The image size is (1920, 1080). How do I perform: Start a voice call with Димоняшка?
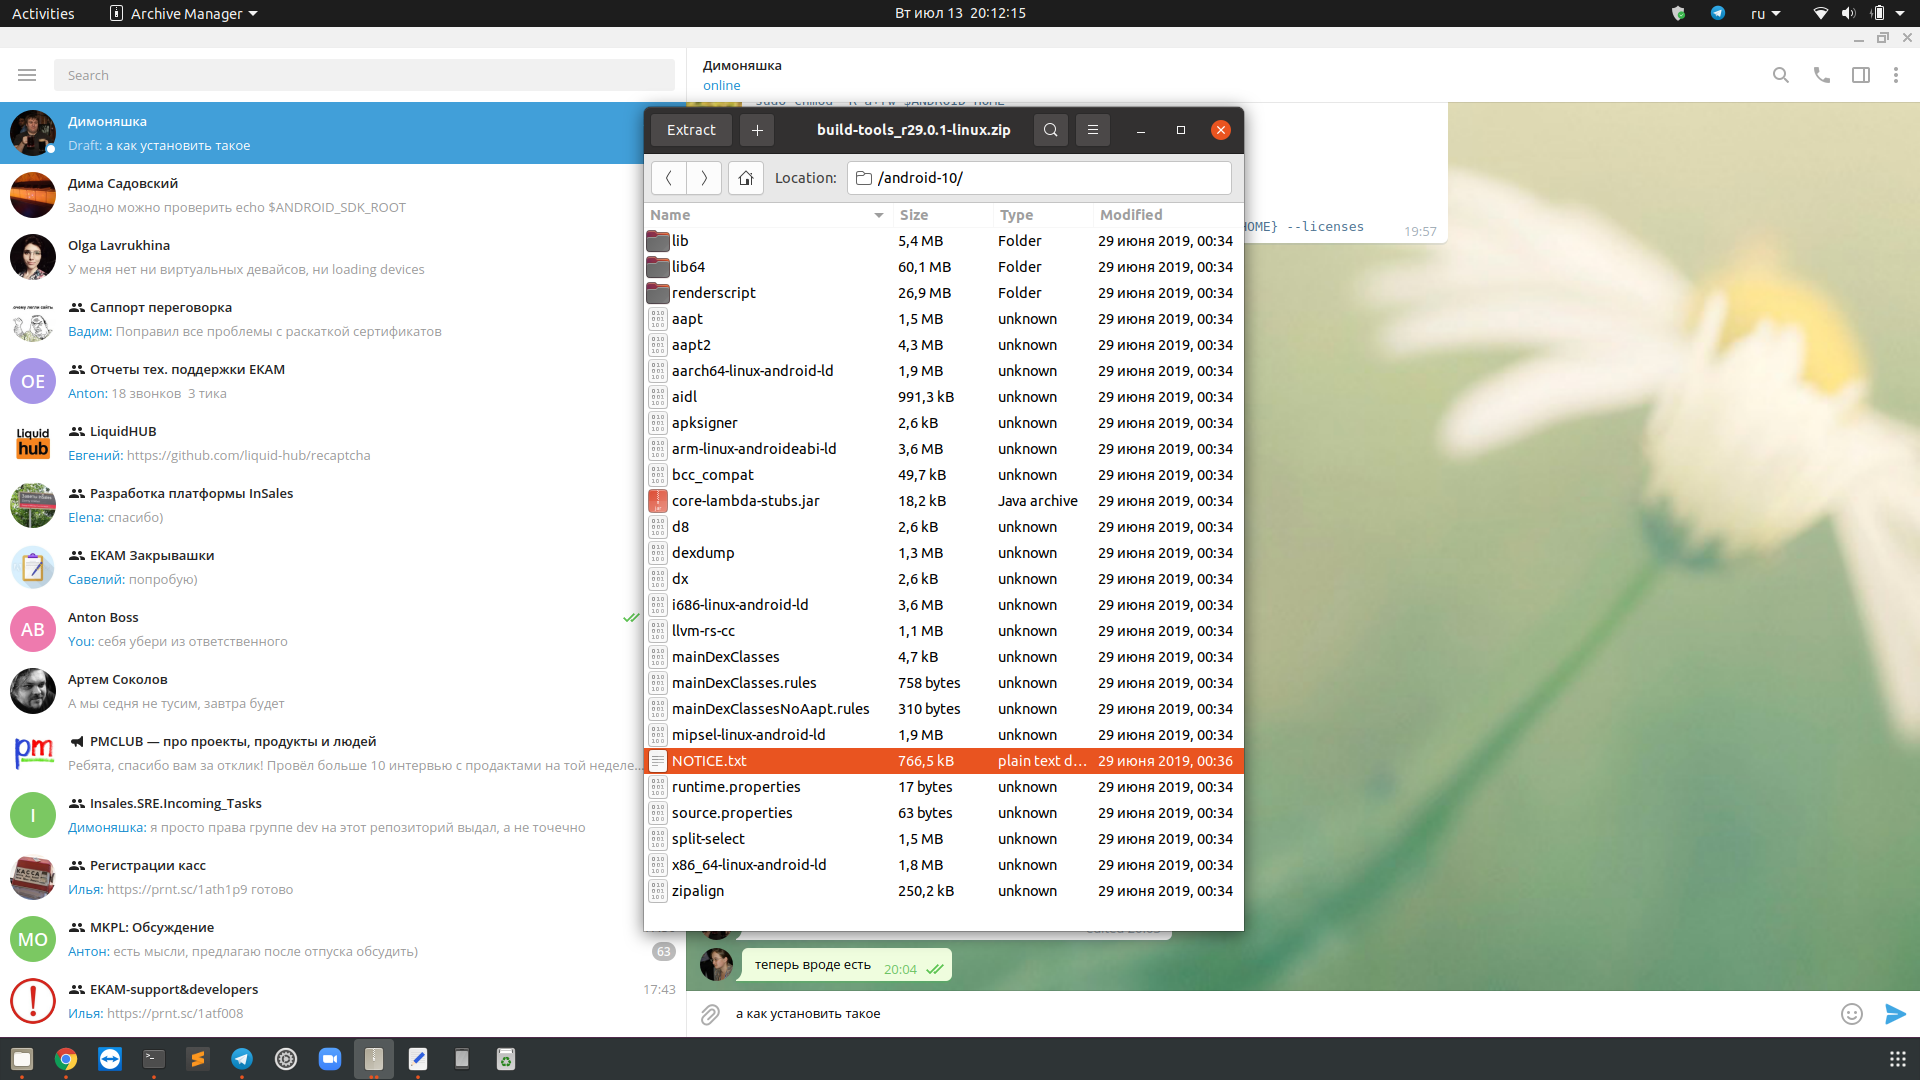(x=1821, y=75)
